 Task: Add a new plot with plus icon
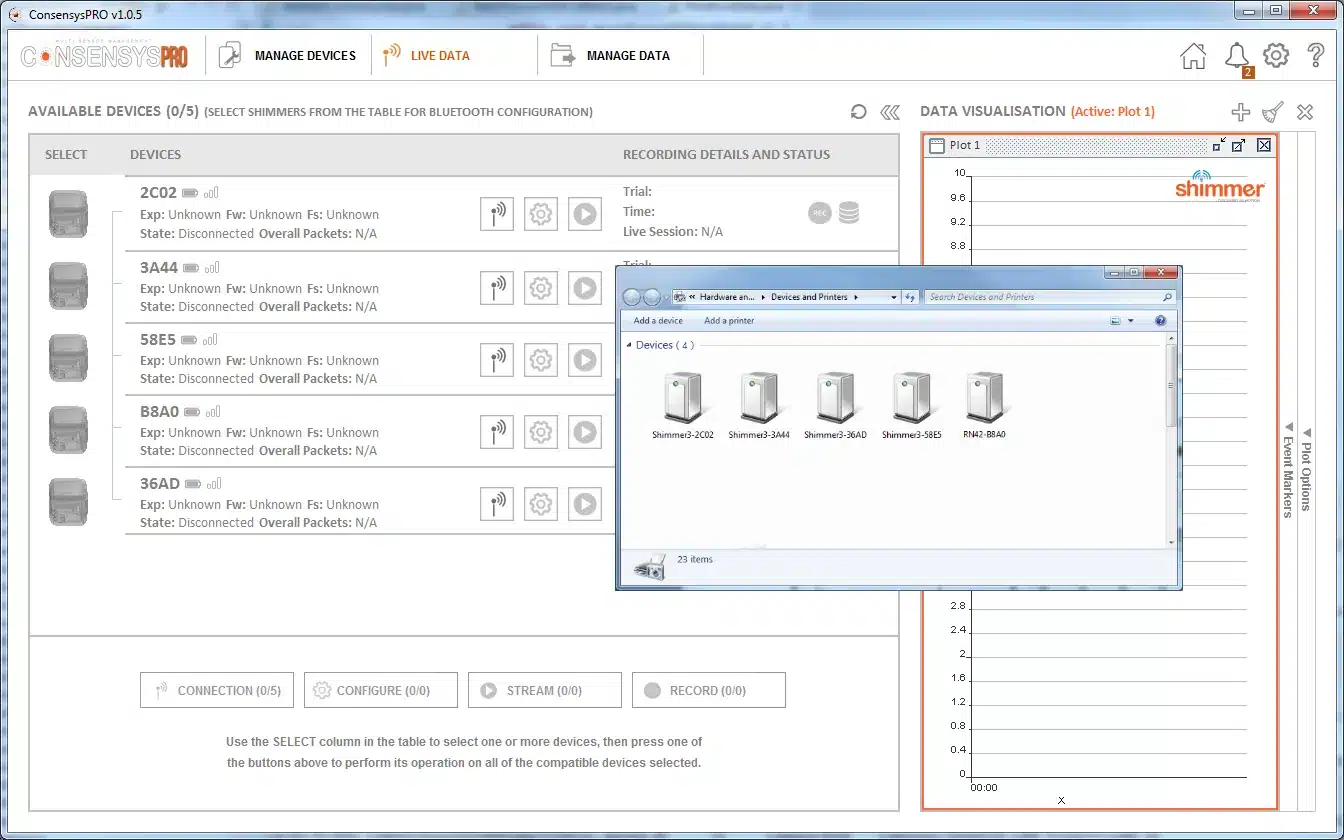[1240, 112]
